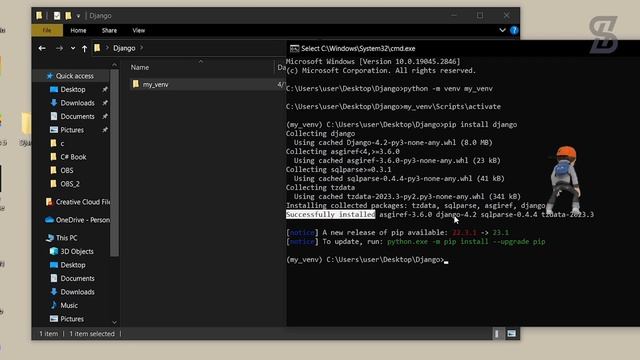Go up one folder level

(84, 49)
